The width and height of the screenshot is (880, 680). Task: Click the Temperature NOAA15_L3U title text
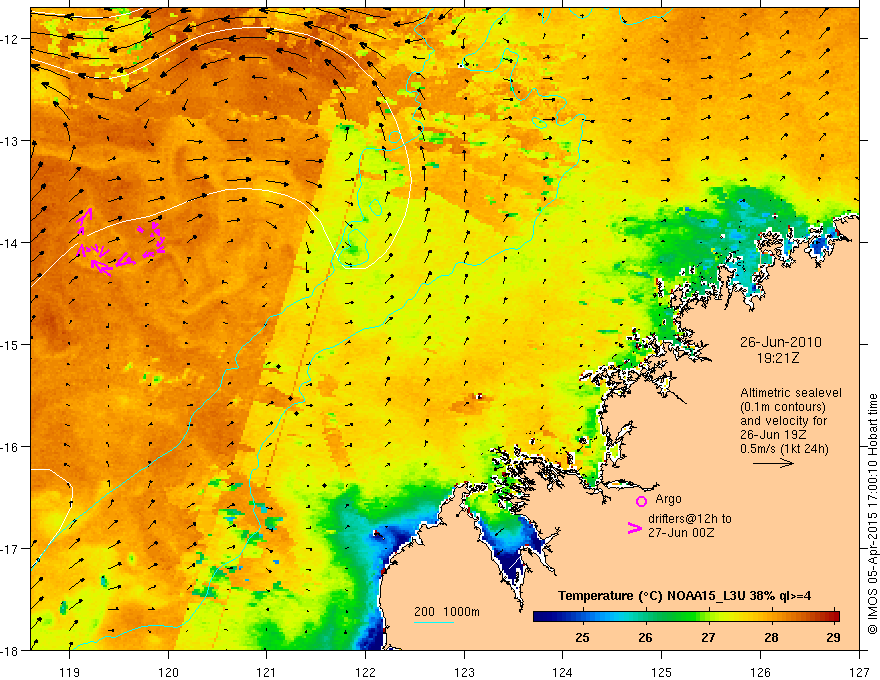[x=684, y=596]
